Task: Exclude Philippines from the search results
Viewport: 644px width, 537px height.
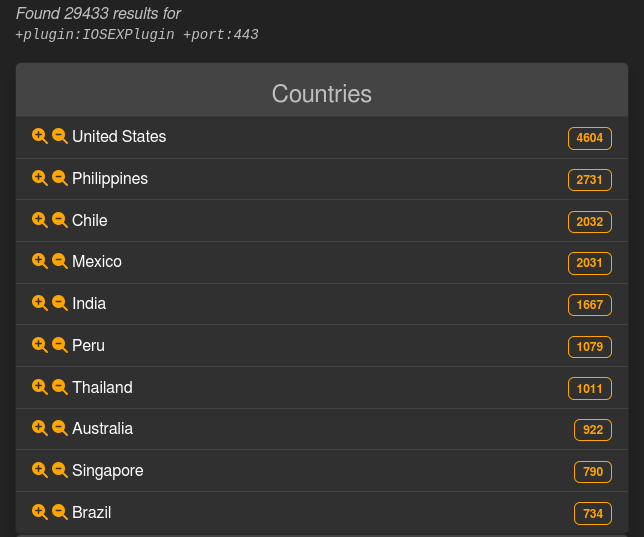Action: pyautogui.click(x=60, y=178)
